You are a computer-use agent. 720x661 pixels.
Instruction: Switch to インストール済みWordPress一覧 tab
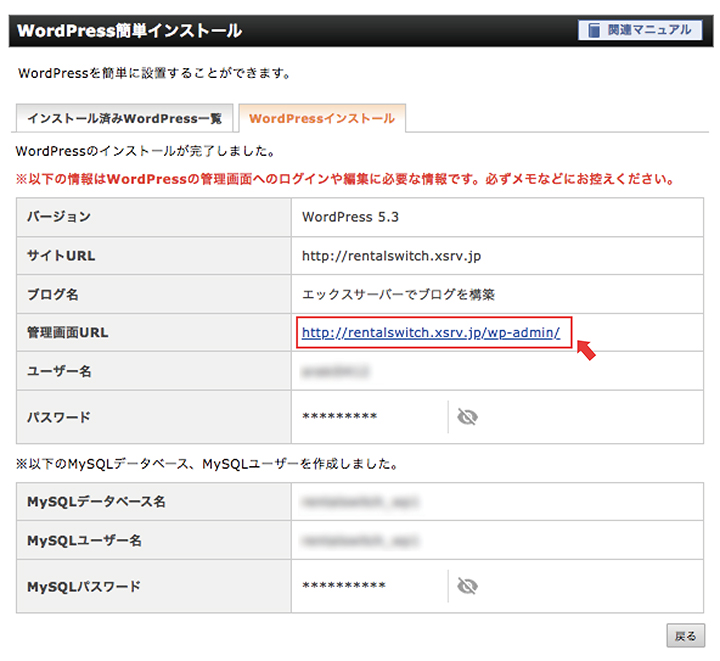click(124, 118)
